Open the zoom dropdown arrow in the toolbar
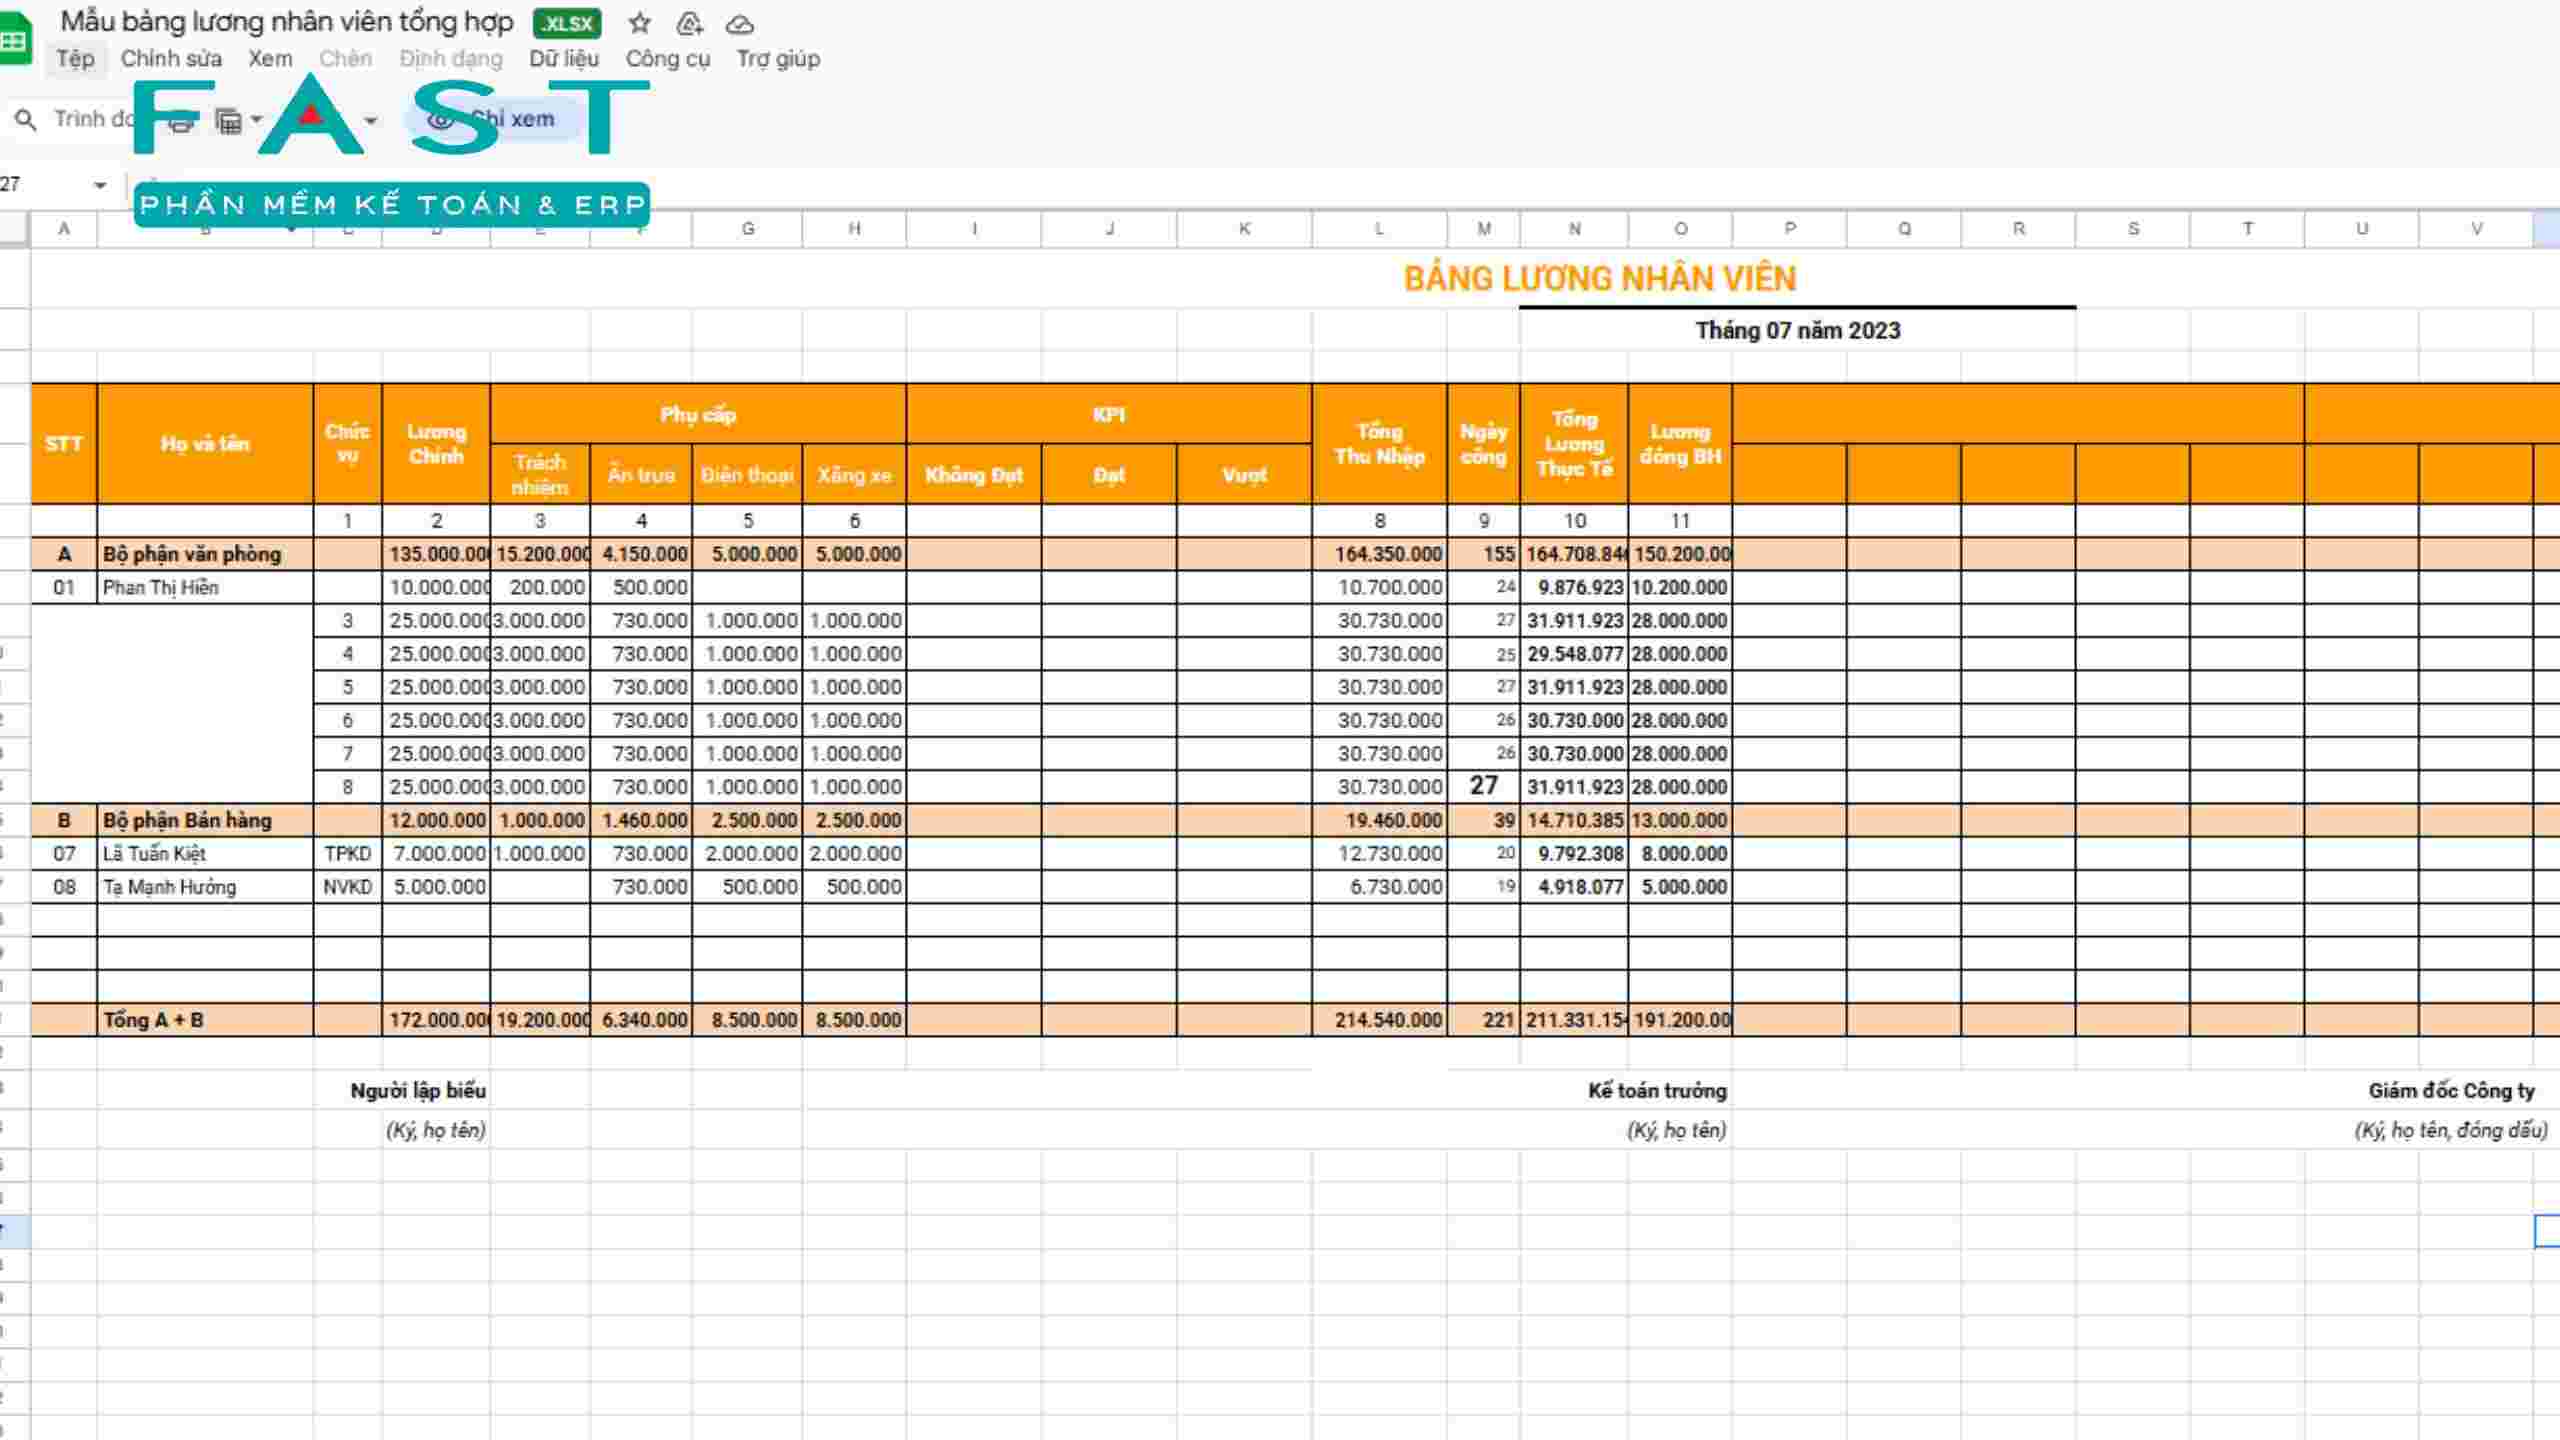The width and height of the screenshot is (2560, 1440). (x=371, y=121)
